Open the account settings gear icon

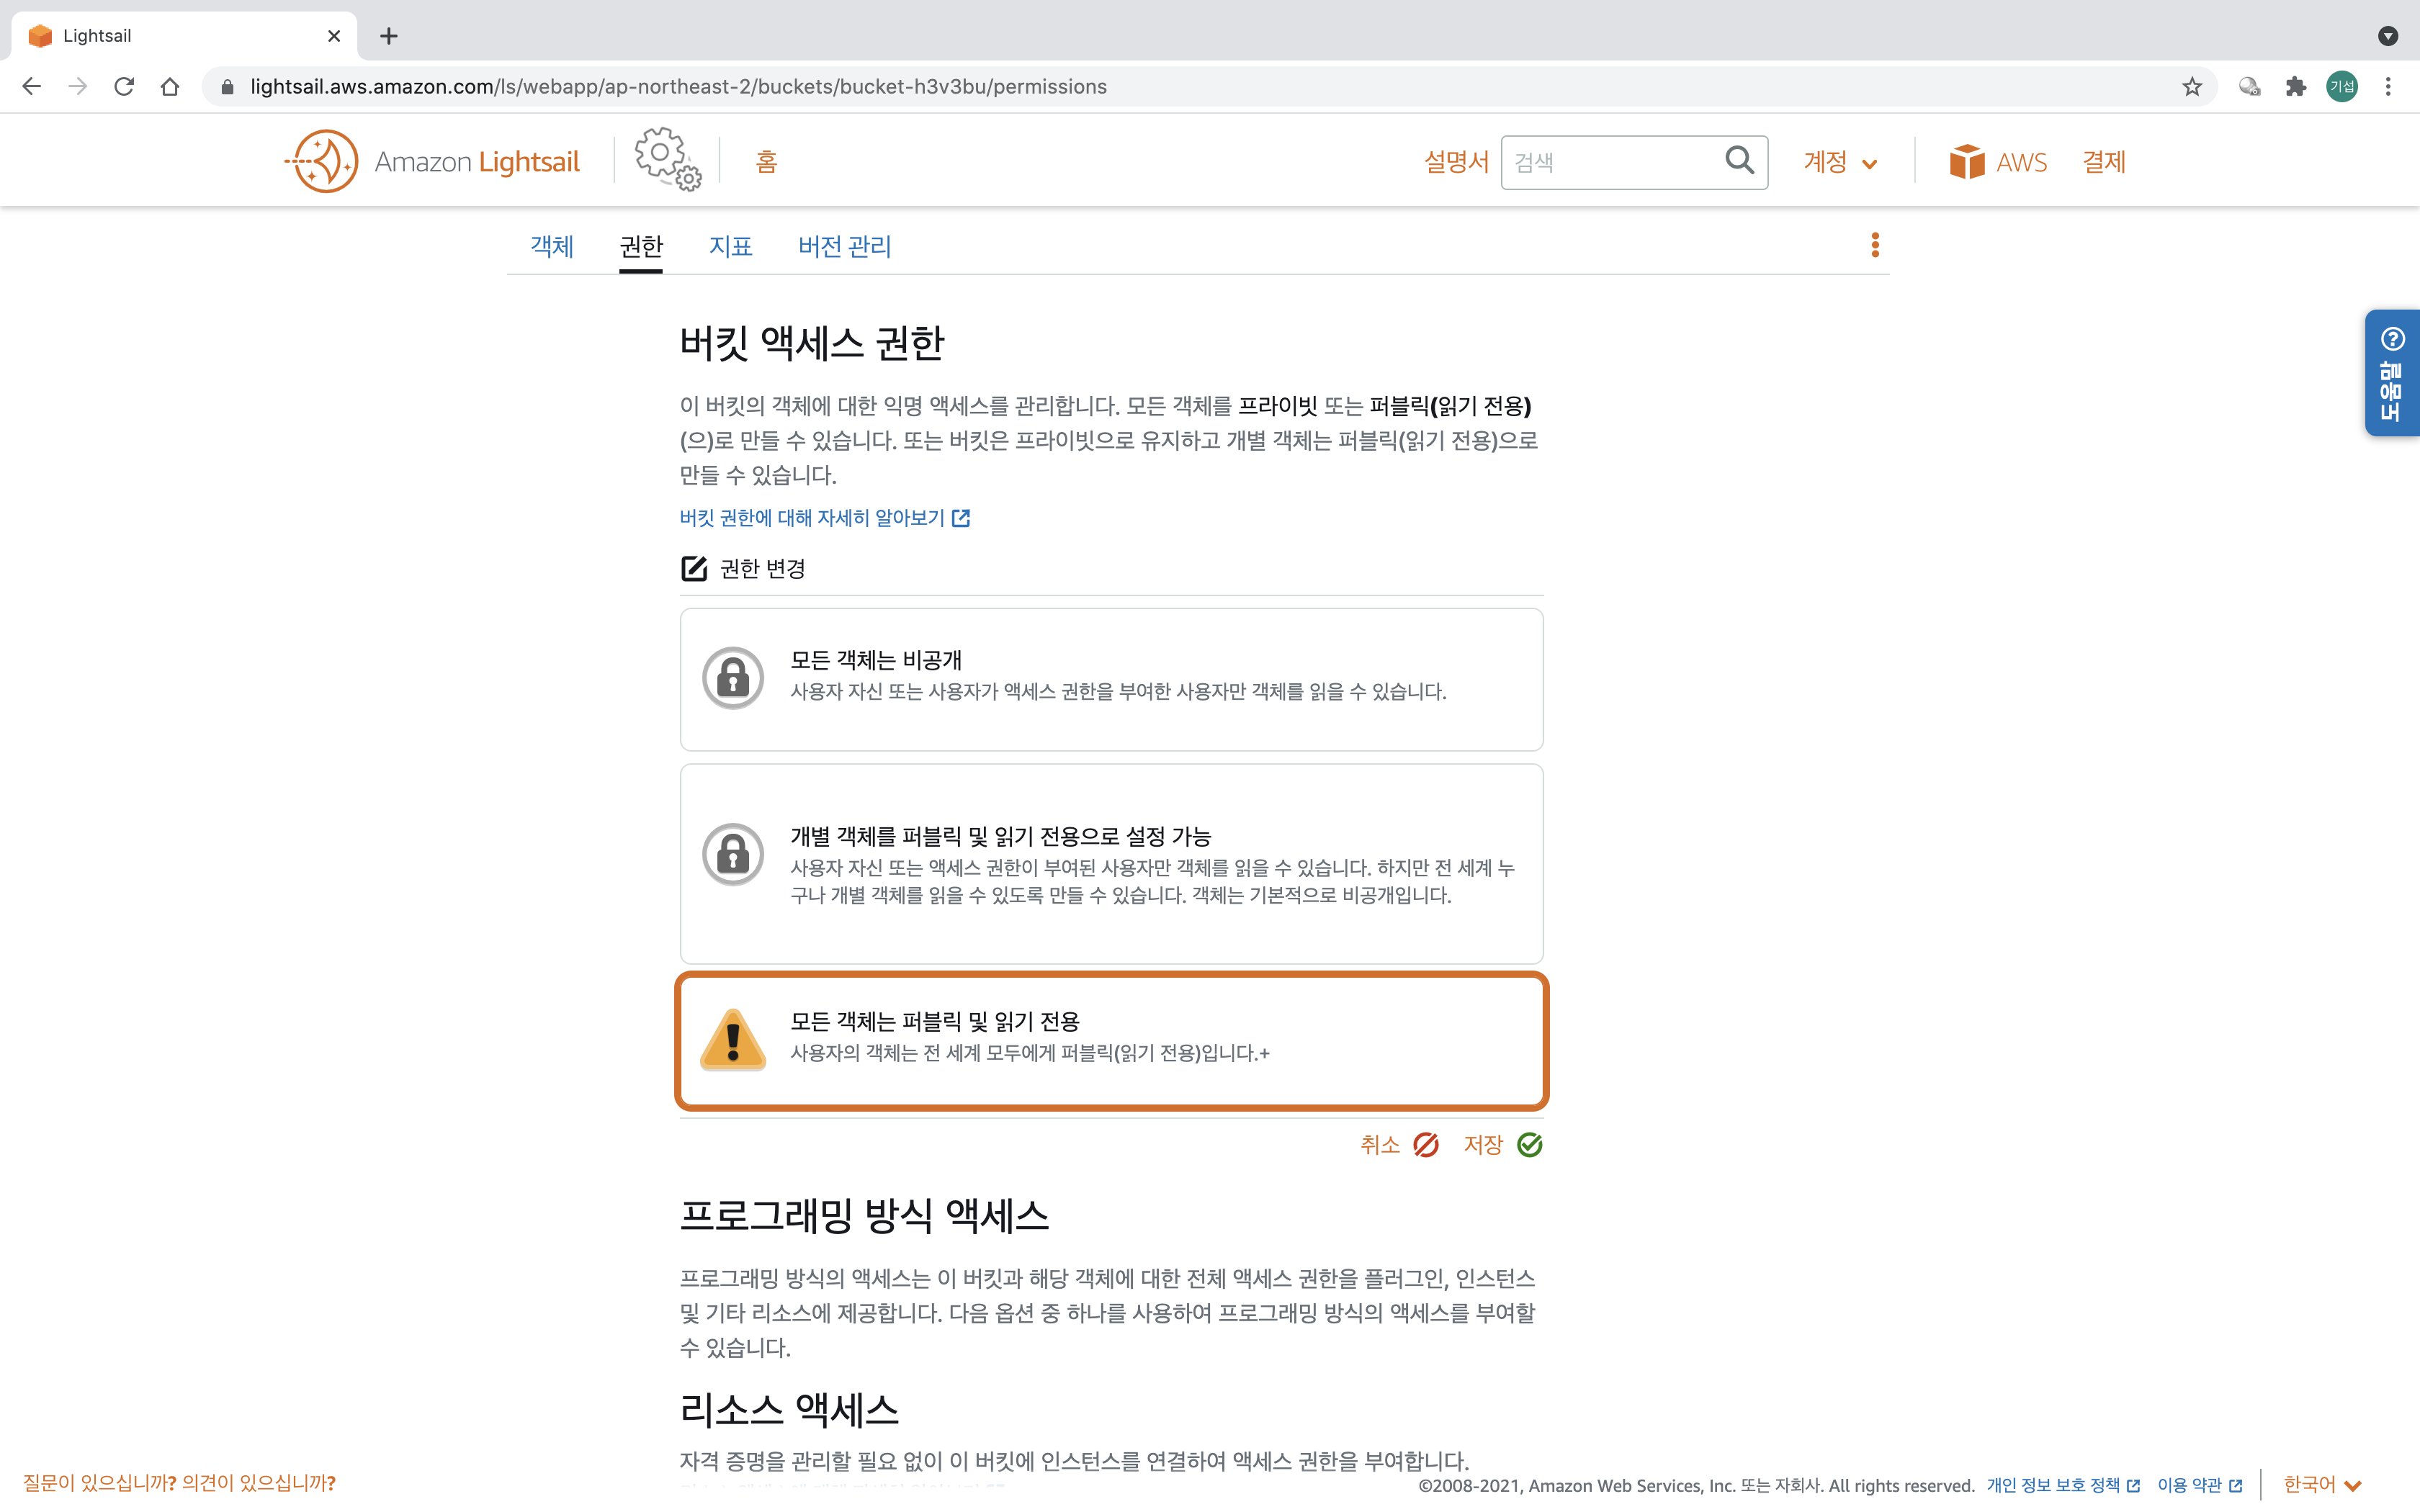point(666,159)
